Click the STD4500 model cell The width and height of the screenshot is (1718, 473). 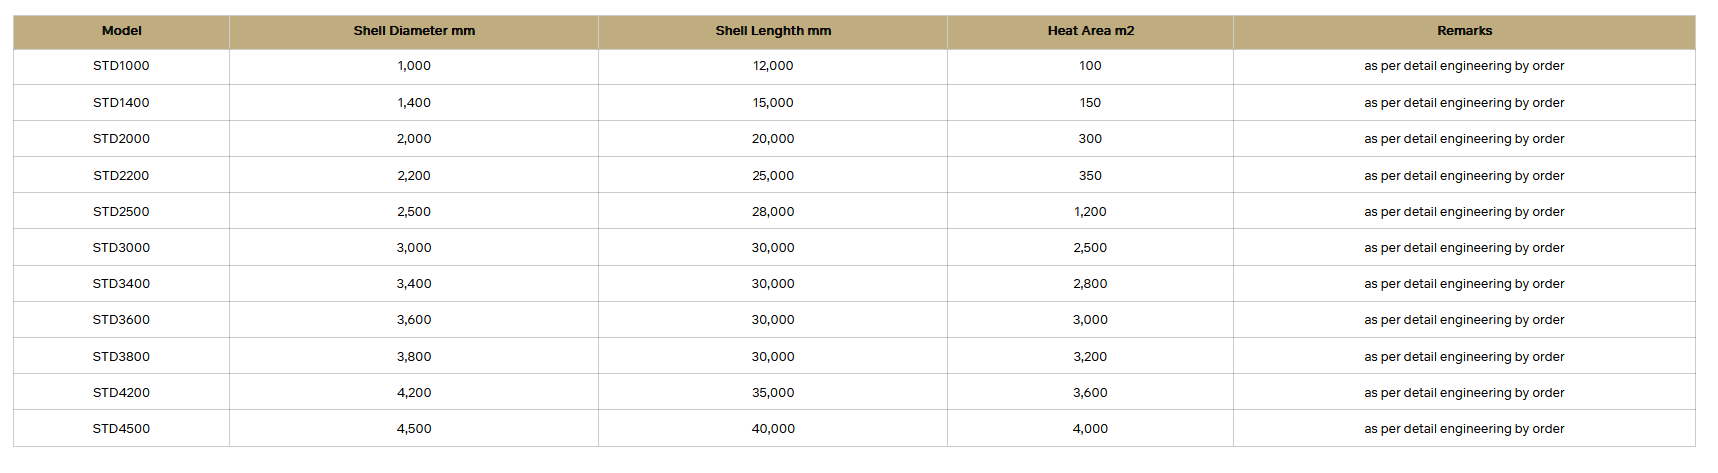121,429
